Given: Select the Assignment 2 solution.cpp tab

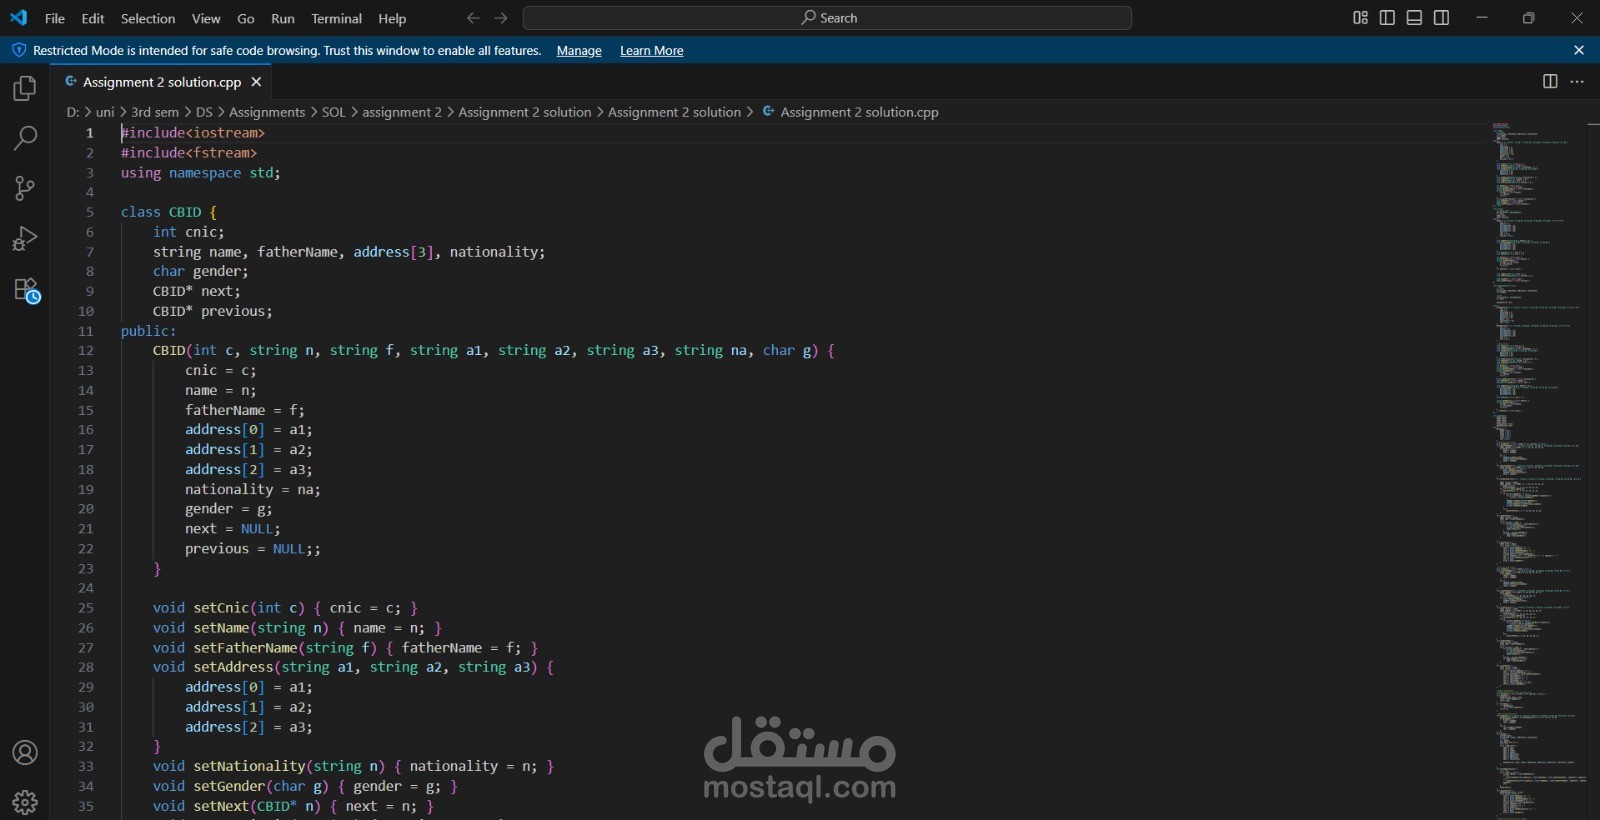Looking at the screenshot, I should [161, 82].
